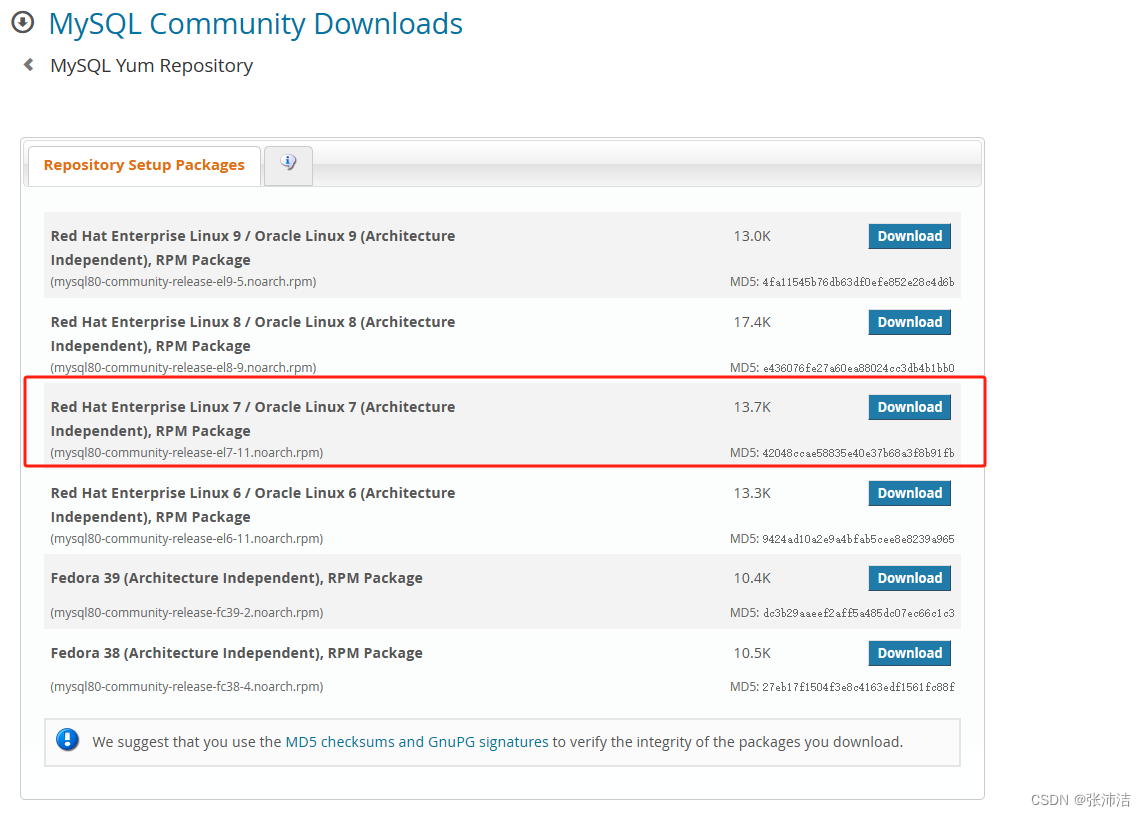The width and height of the screenshot is (1146, 816).
Task: Click filename mysql80-community-release-fc39-2.noarch.rpm
Action: [x=186, y=613]
